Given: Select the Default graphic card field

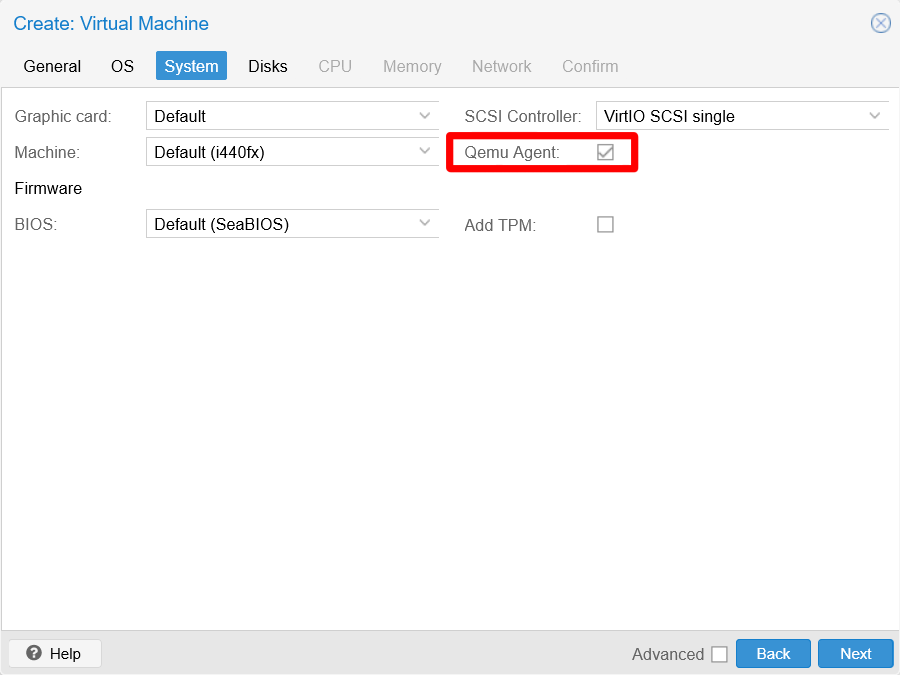Looking at the screenshot, I should [280, 116].
